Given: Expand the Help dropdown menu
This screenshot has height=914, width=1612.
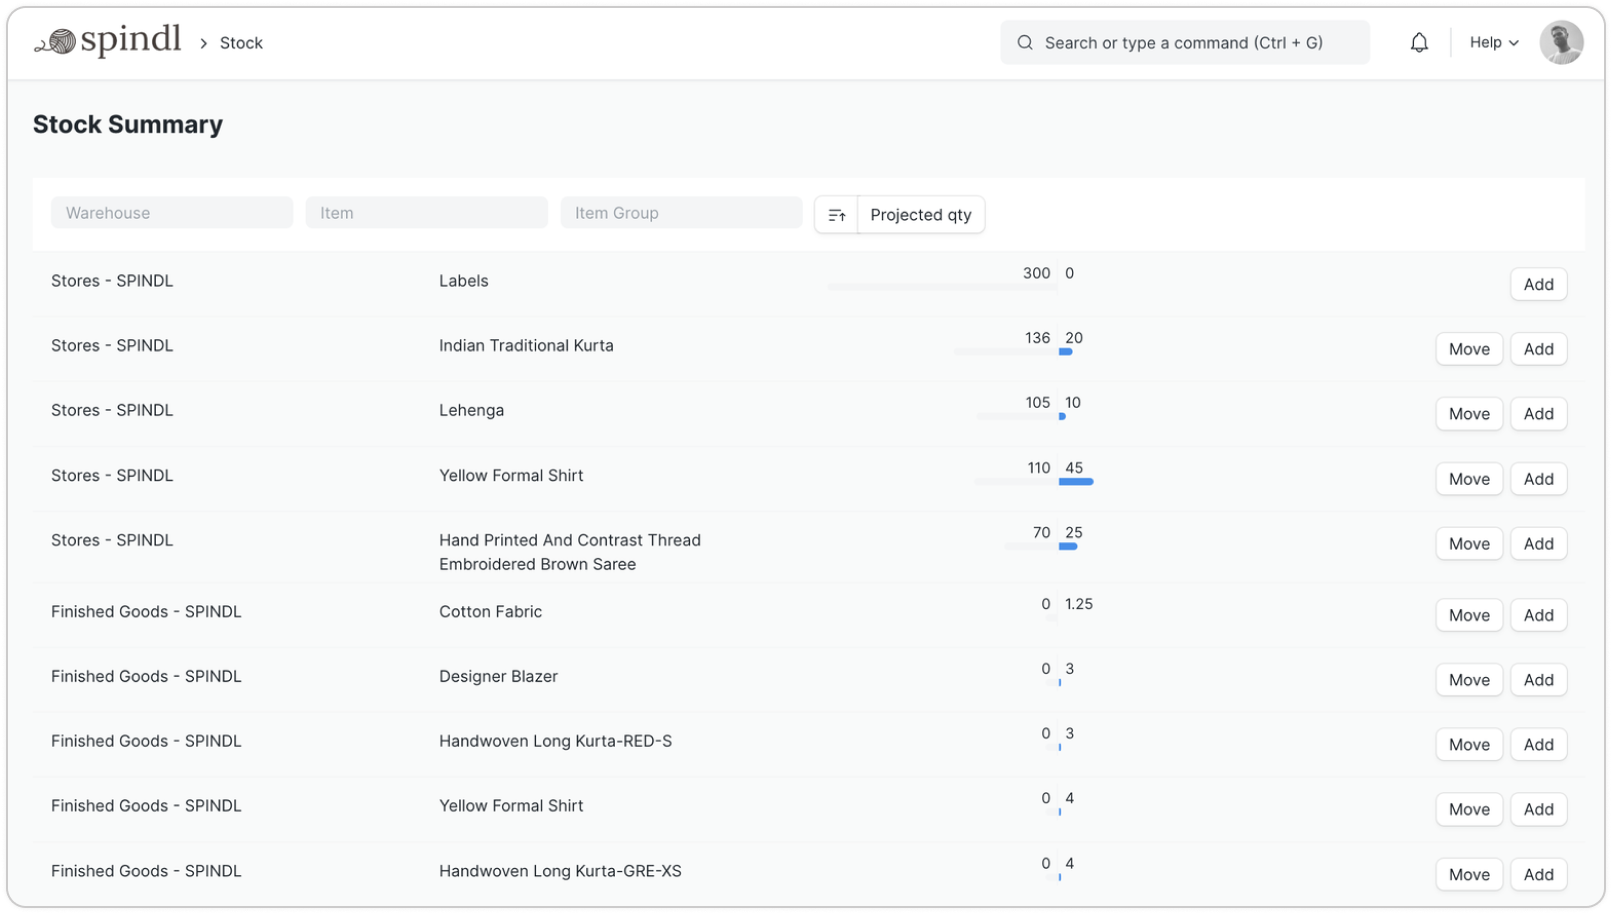Looking at the screenshot, I should point(1493,43).
